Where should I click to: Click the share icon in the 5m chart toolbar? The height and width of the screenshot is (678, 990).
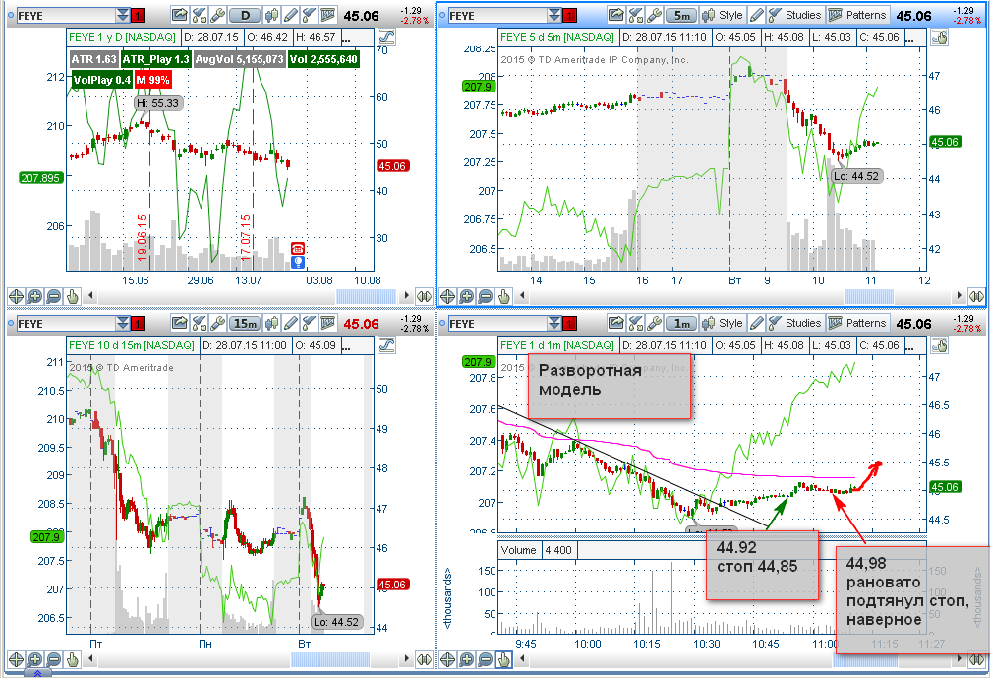616,15
